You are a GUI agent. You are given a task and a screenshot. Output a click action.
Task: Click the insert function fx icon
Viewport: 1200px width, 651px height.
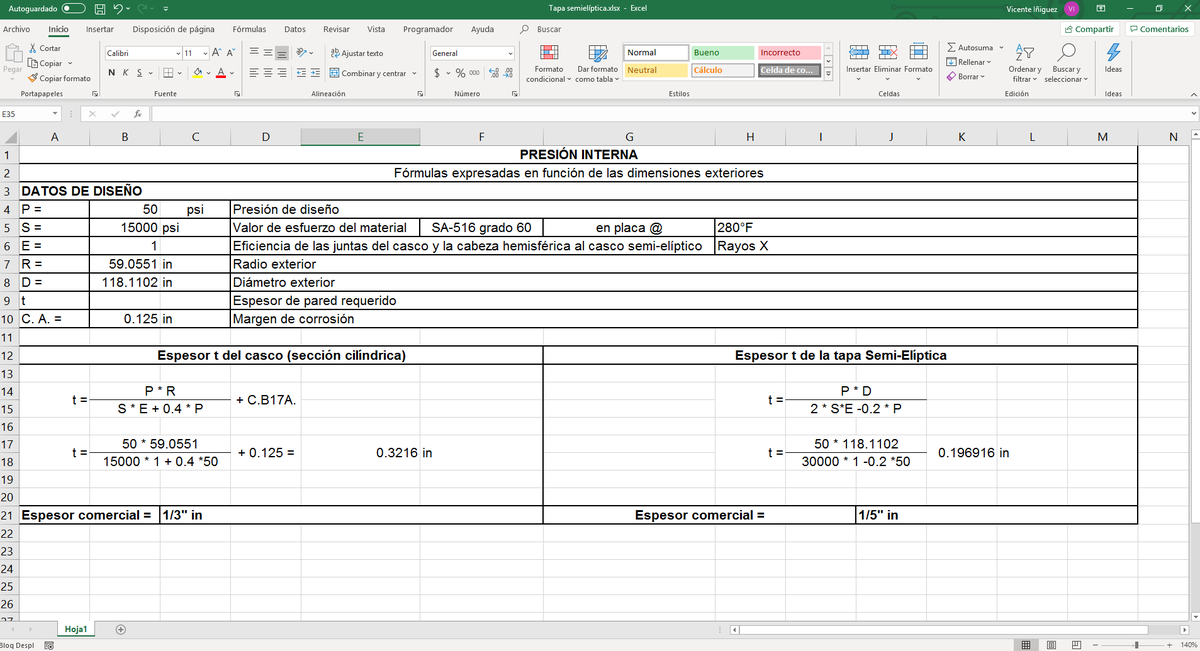[x=136, y=114]
